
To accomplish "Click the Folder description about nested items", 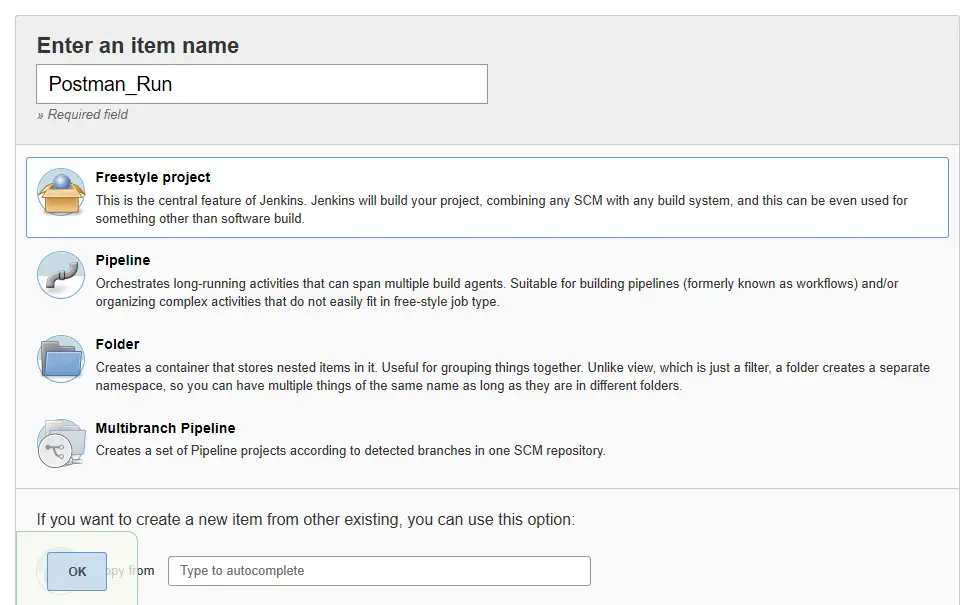I will pyautogui.click(x=513, y=377).
